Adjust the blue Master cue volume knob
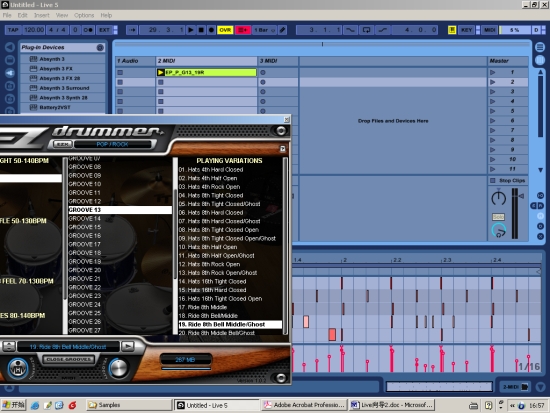The image size is (550, 413). coord(498,231)
